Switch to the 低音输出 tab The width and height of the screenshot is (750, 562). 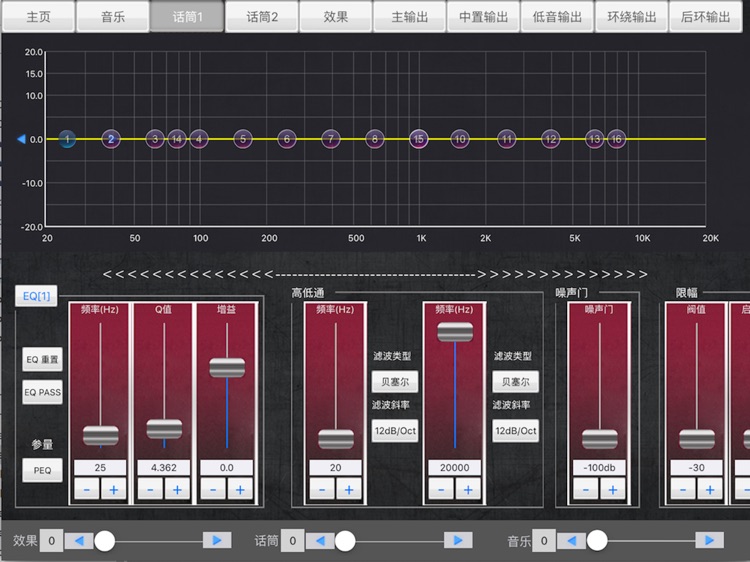558,17
